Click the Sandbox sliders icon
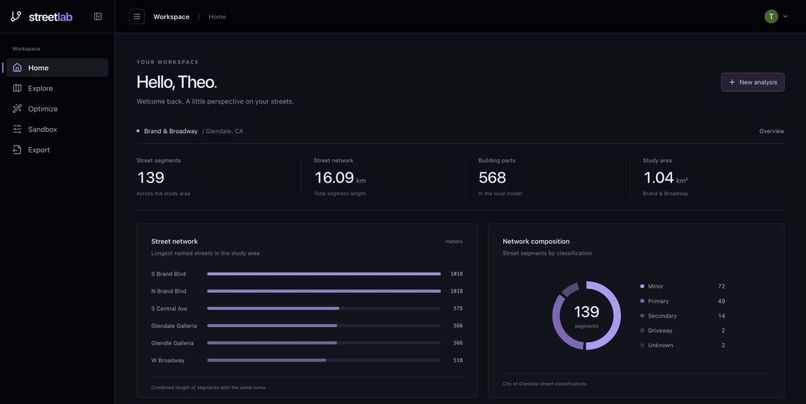 click(17, 129)
